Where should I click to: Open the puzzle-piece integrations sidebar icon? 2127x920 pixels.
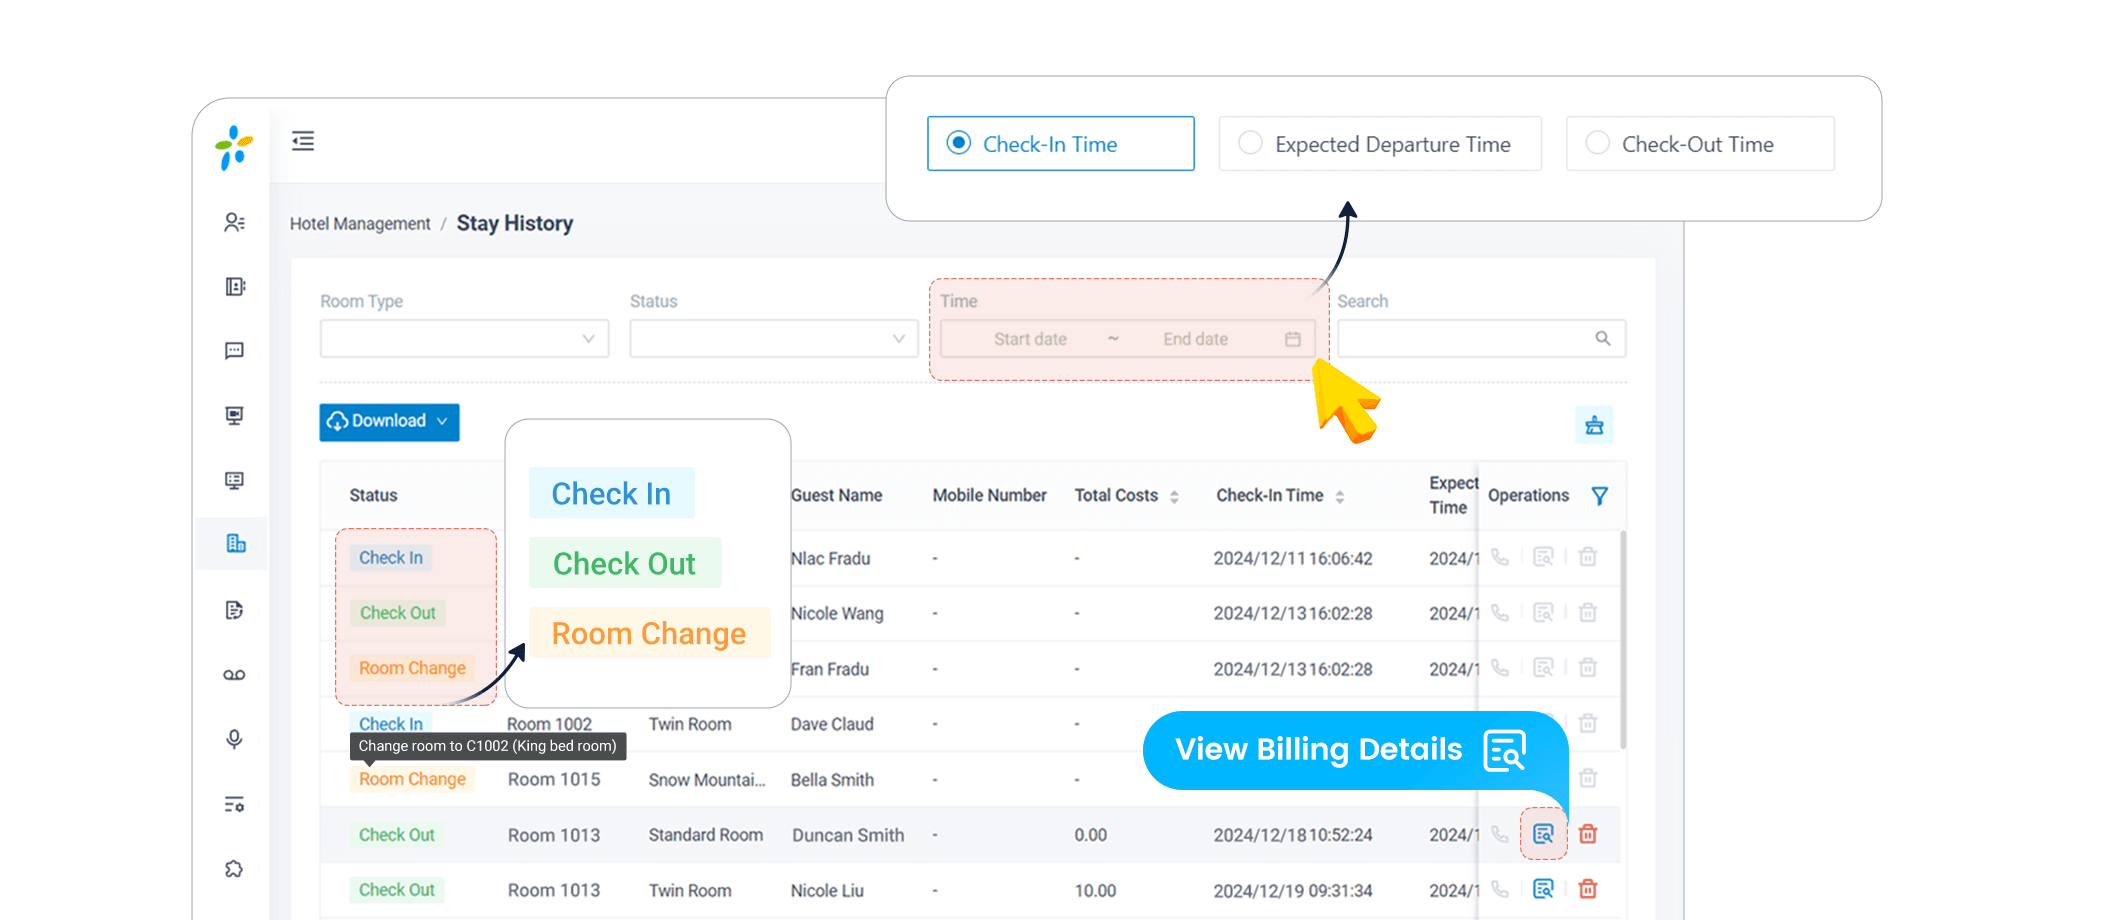234,869
